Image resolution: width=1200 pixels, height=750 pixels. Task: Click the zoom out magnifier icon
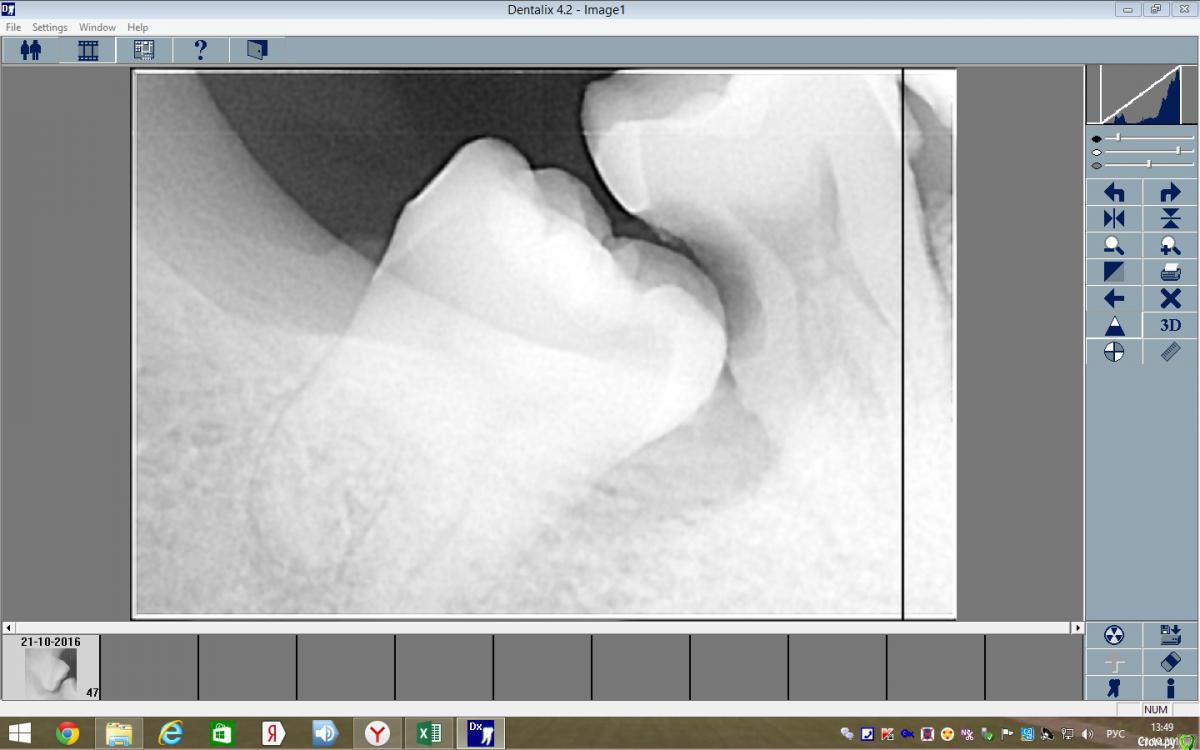(x=1114, y=246)
